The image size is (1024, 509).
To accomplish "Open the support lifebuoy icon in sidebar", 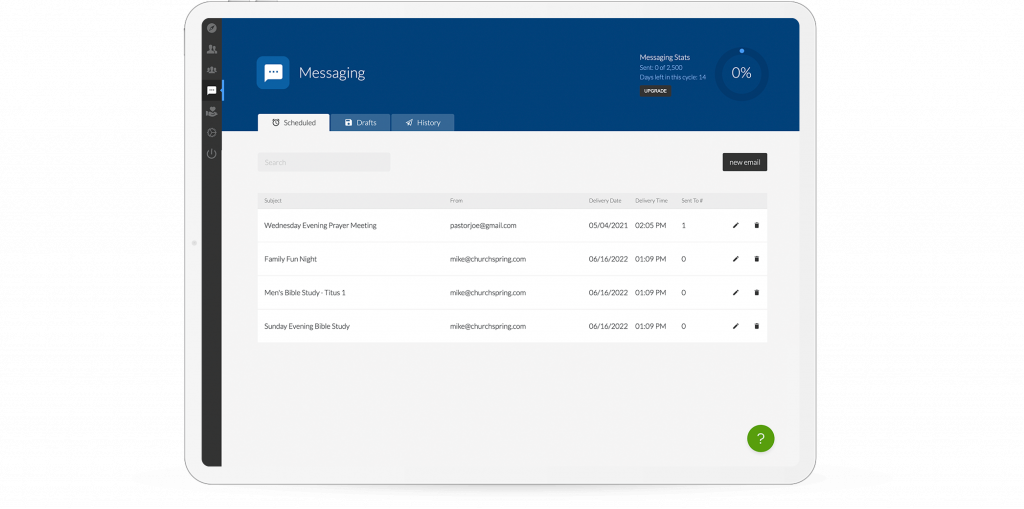I will [212, 133].
